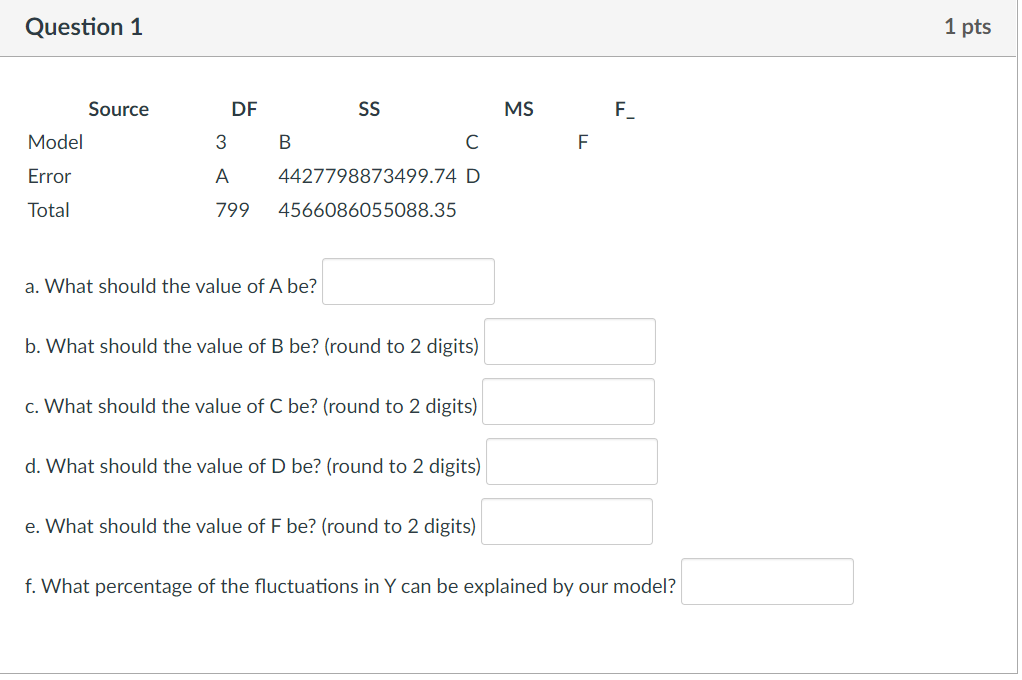
Task: Click the MS column header
Action: coord(519,109)
